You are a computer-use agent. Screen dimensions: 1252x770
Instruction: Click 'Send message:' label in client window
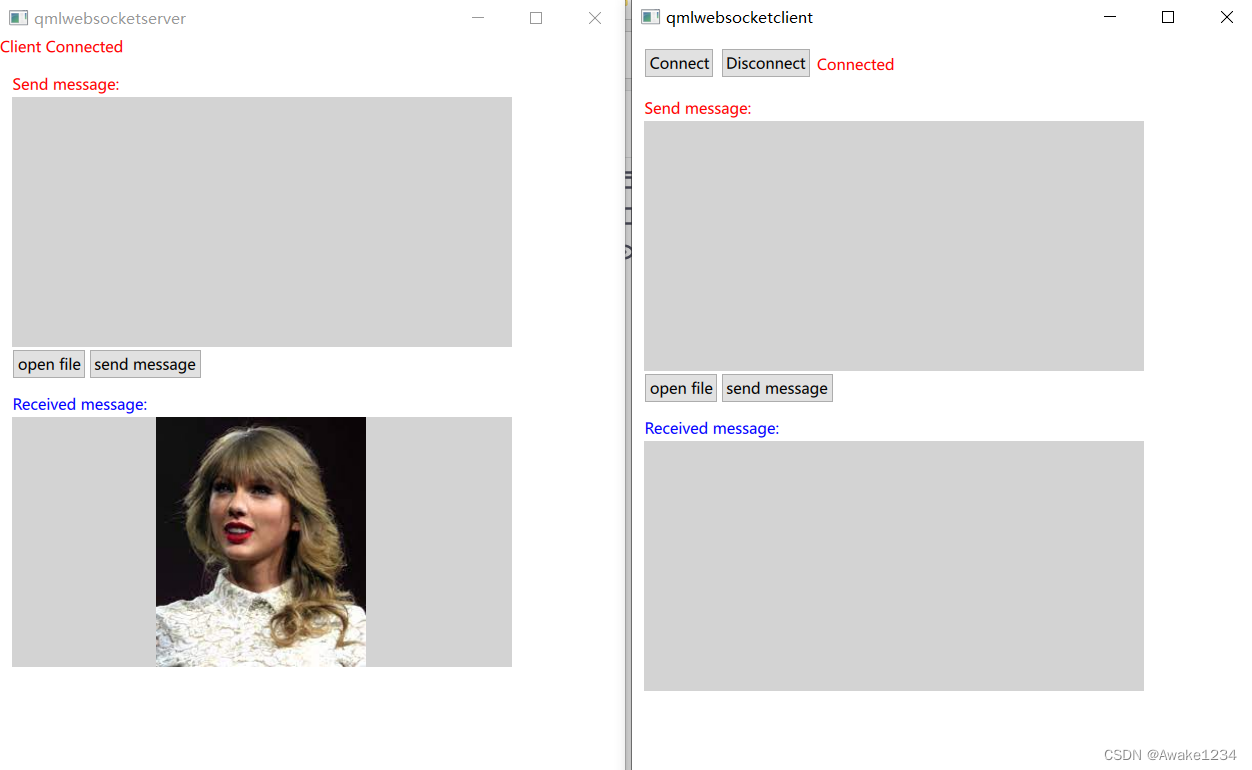698,108
